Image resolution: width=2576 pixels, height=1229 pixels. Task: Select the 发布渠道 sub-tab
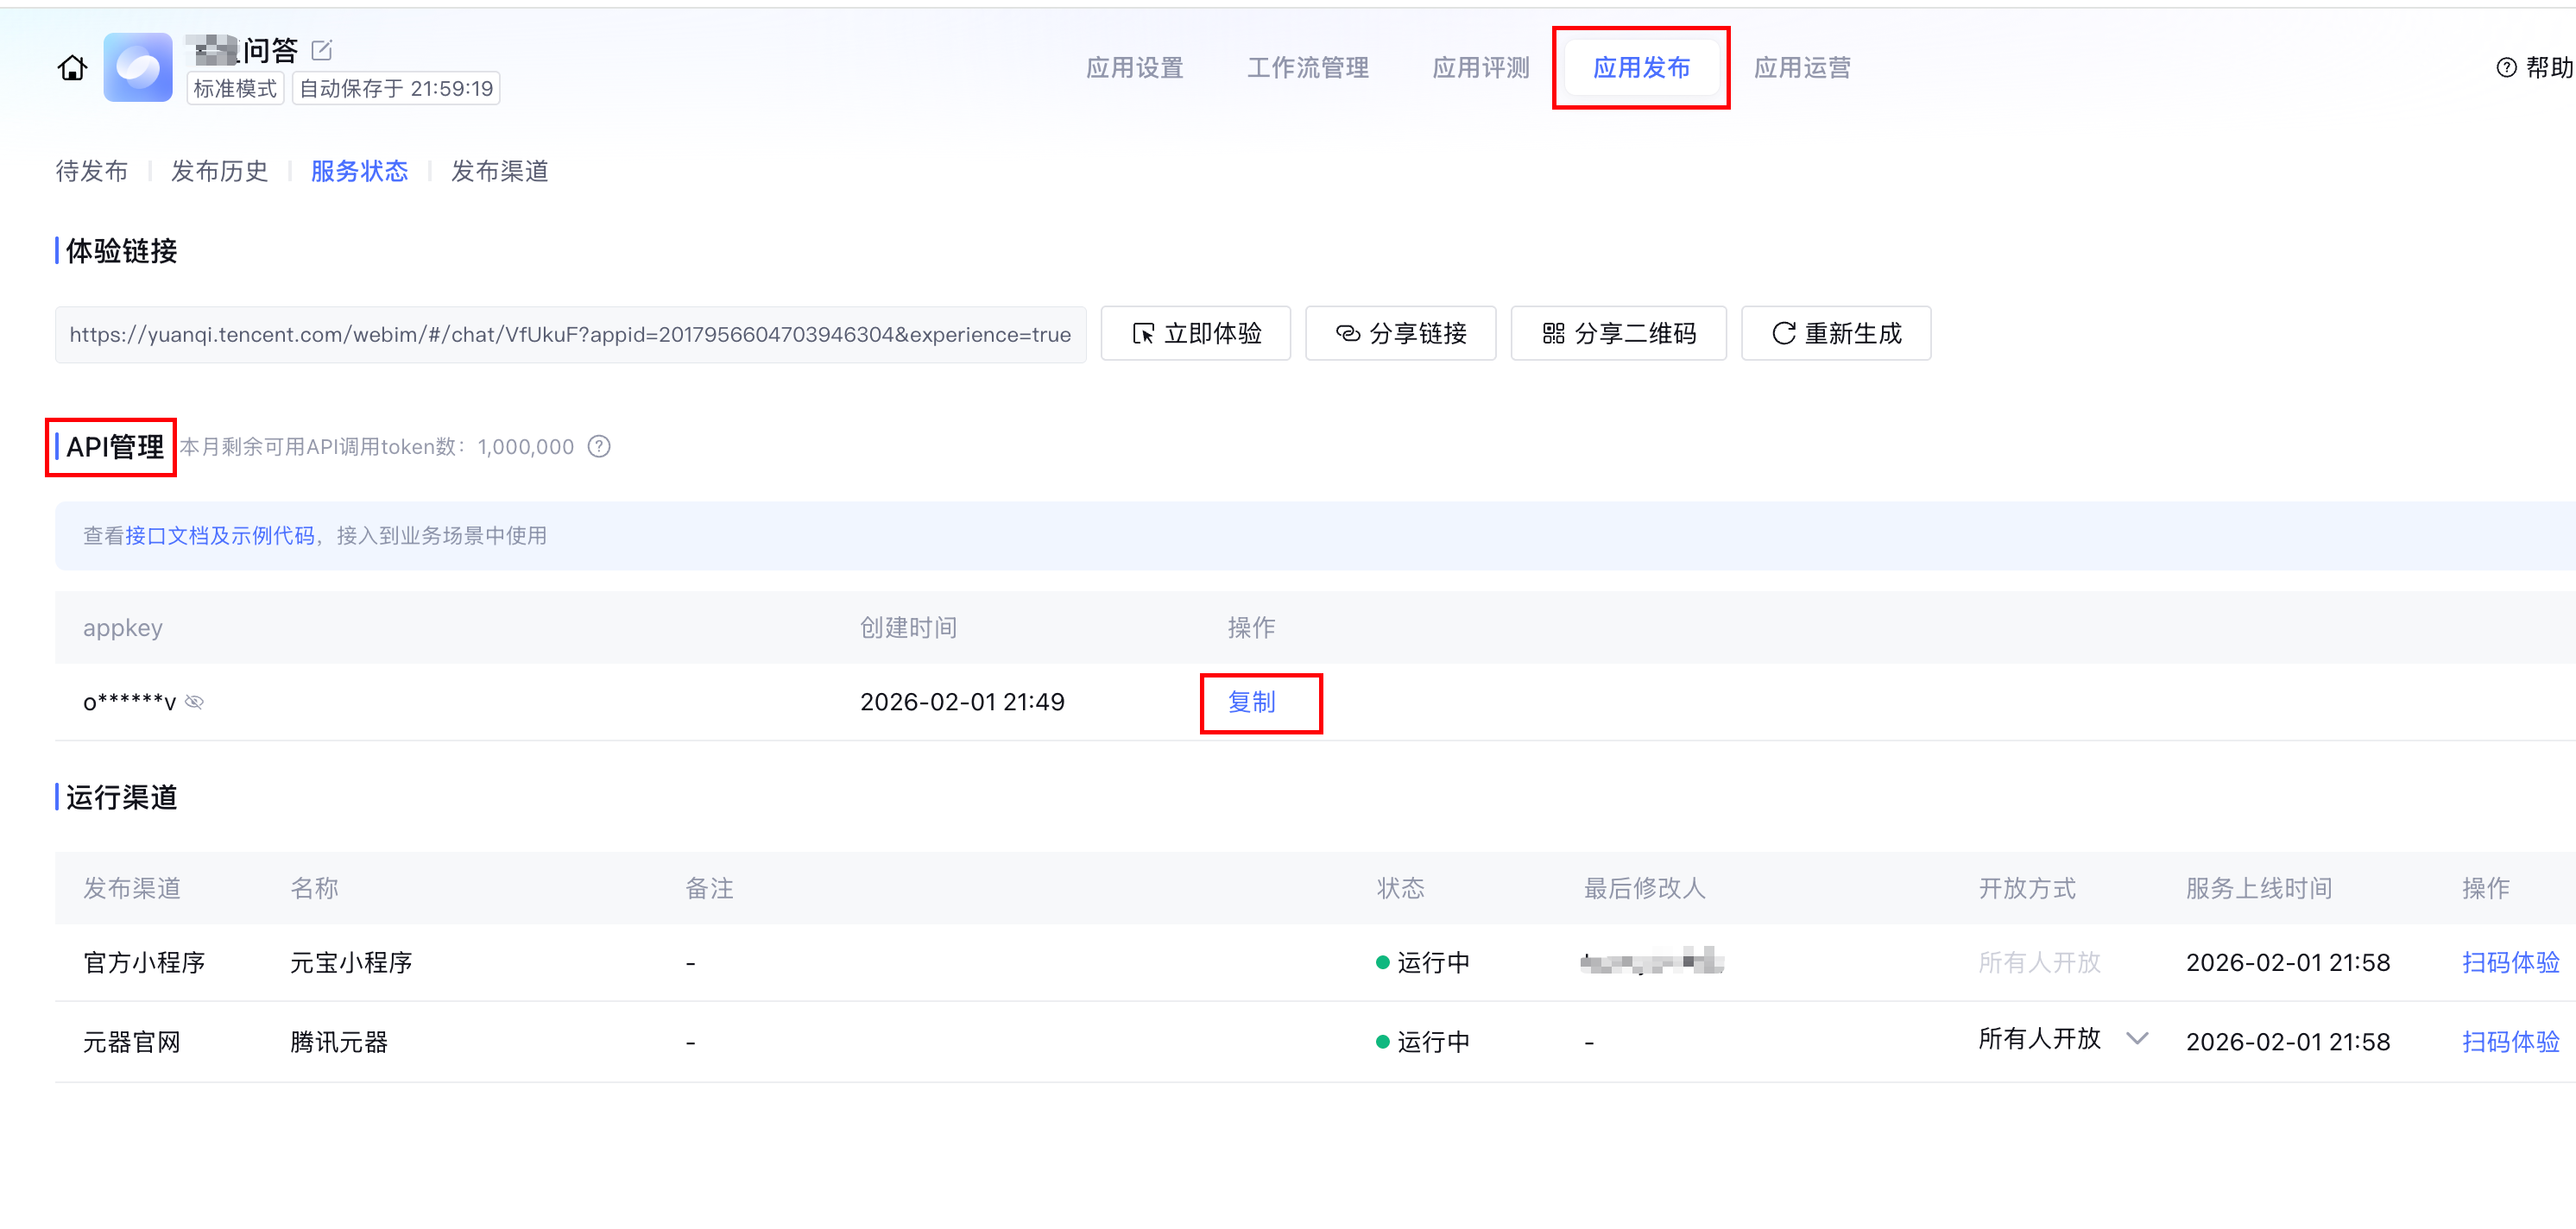499,172
